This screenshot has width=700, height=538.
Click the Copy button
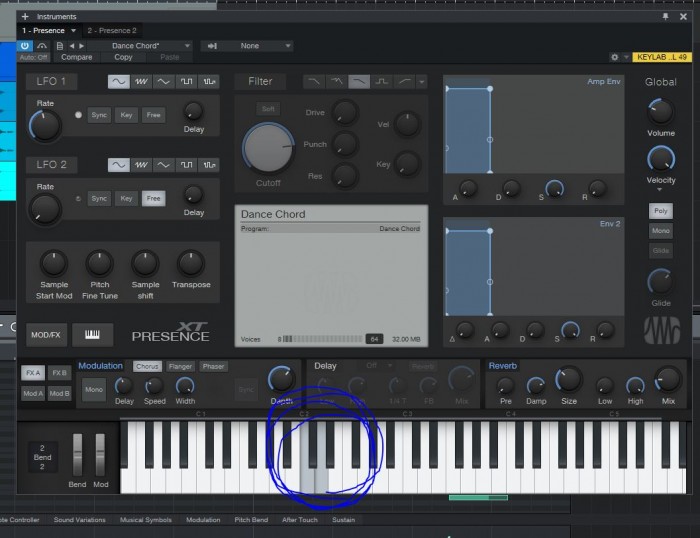[x=123, y=57]
